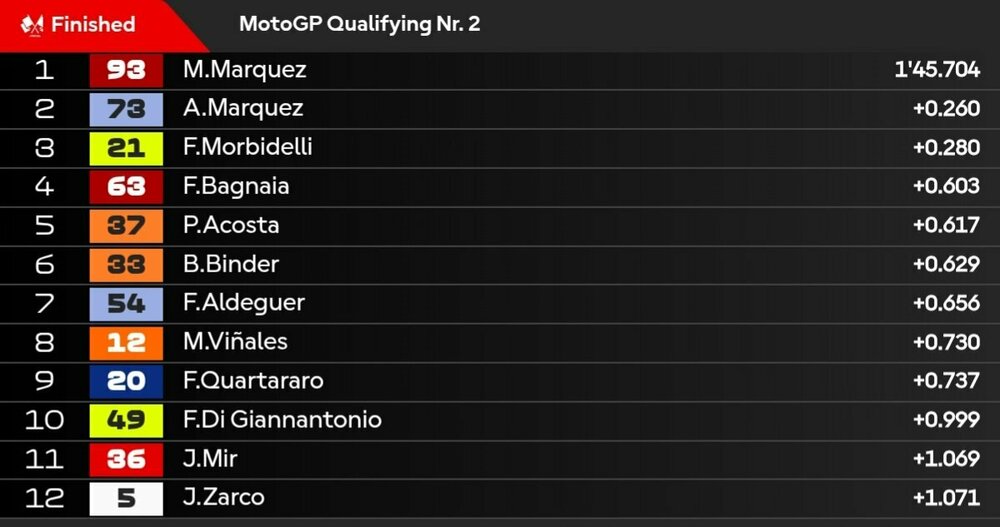Select the white number 5 badge
The width and height of the screenshot is (1000, 527).
[x=126, y=498]
